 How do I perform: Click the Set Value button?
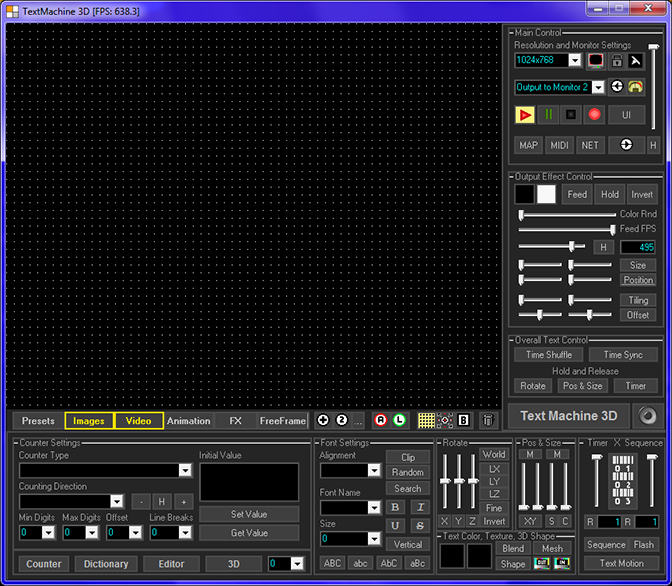pos(249,514)
